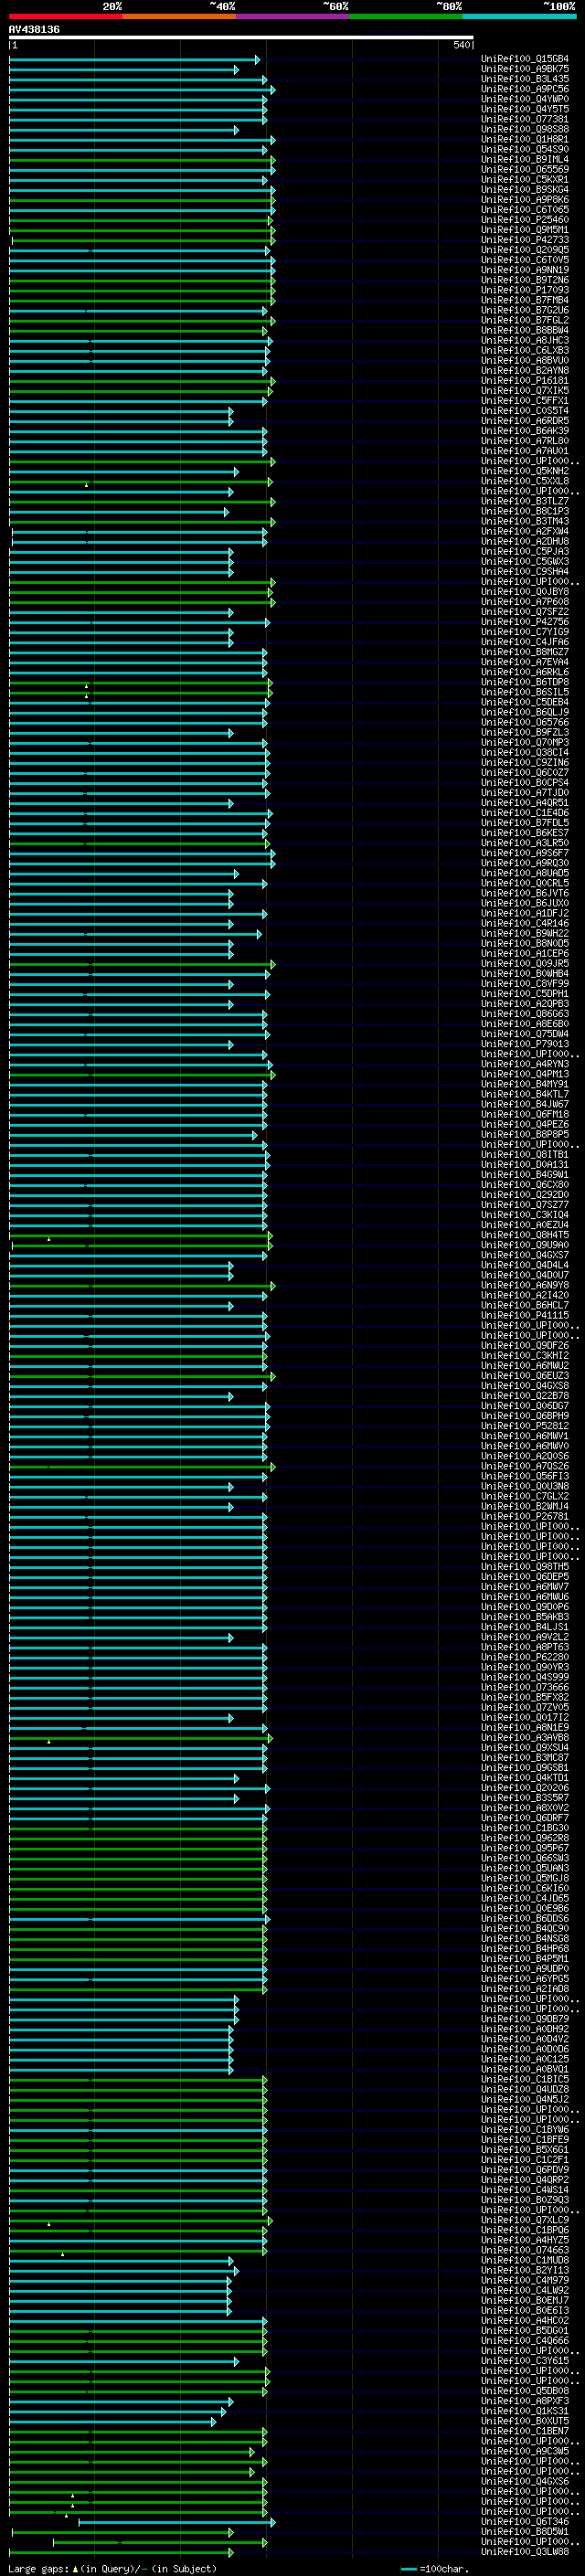Select the UniRef100_C6T065 label
This screenshot has width=585, height=2576.
pos(525,209)
